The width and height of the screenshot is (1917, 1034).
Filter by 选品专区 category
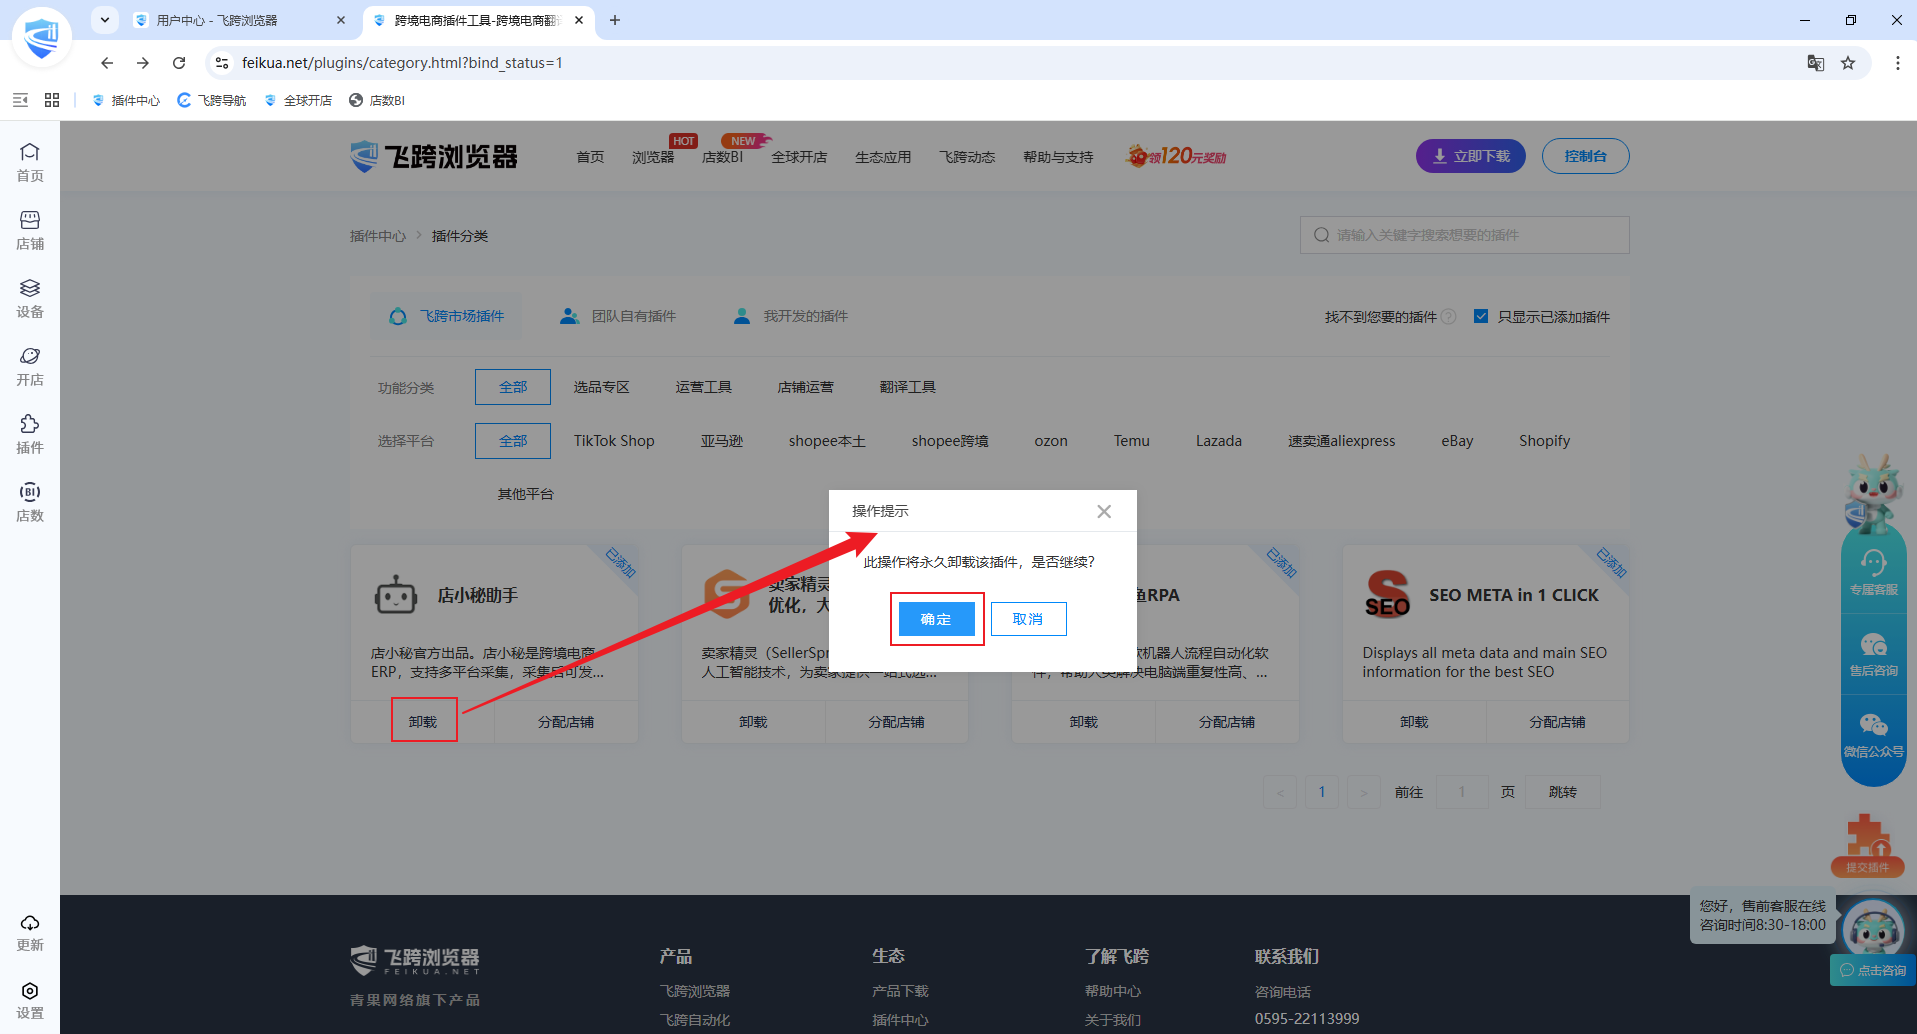(601, 387)
